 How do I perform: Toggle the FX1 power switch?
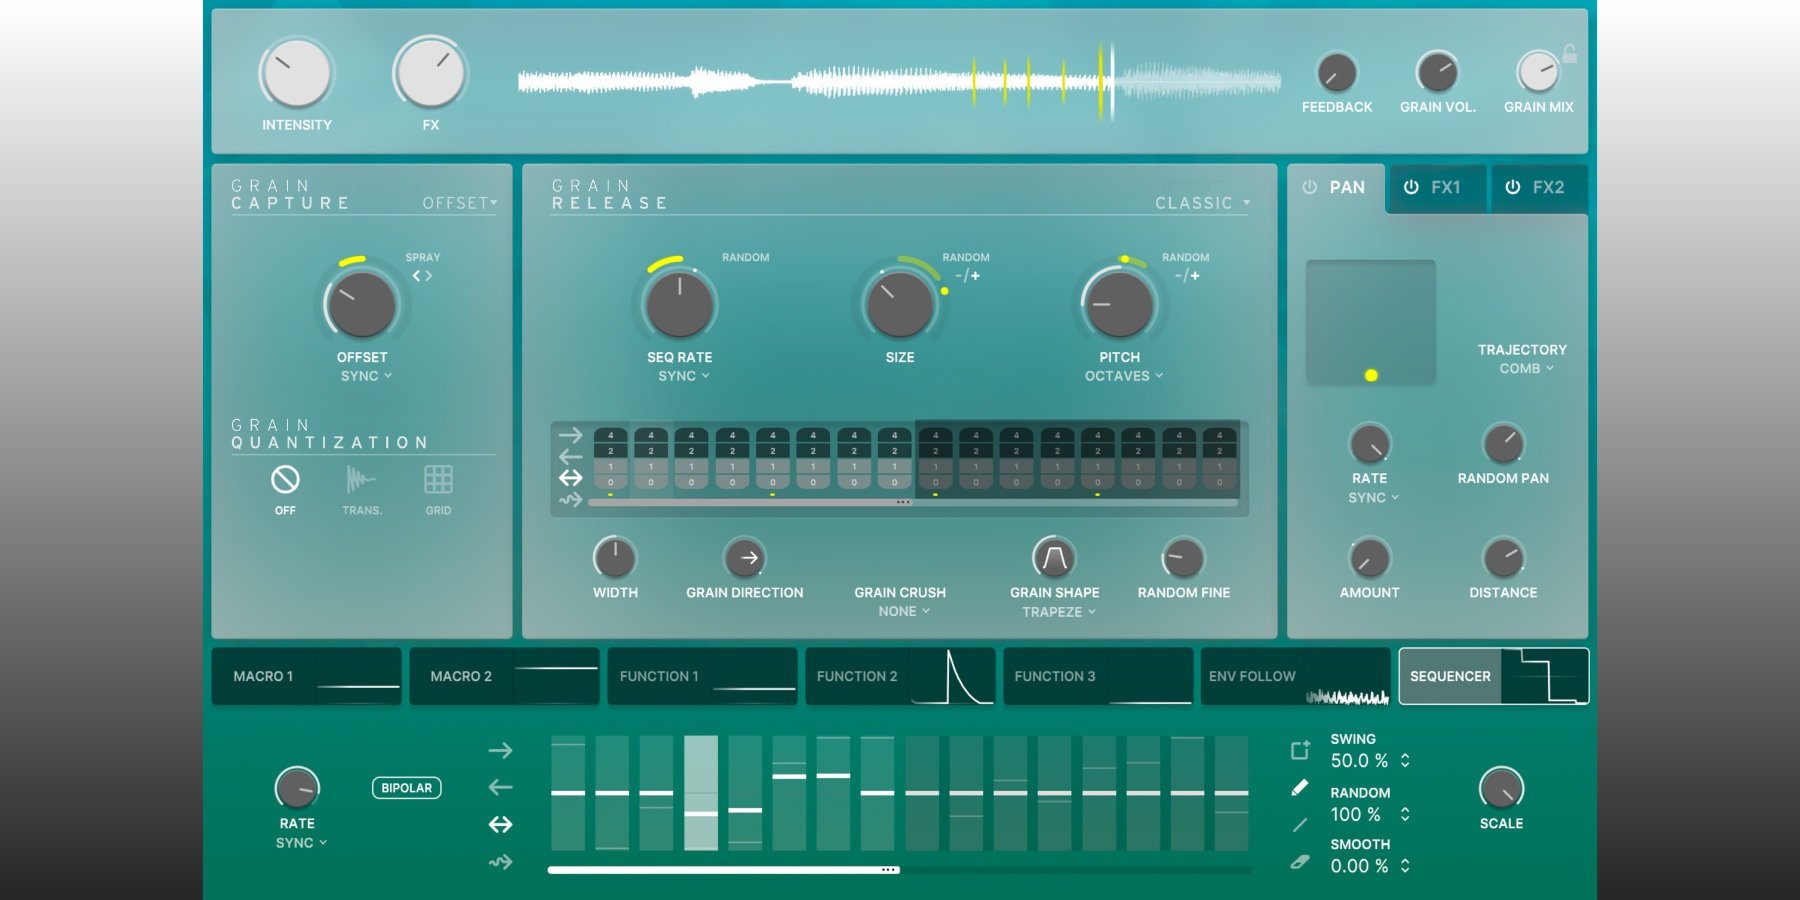1413,186
